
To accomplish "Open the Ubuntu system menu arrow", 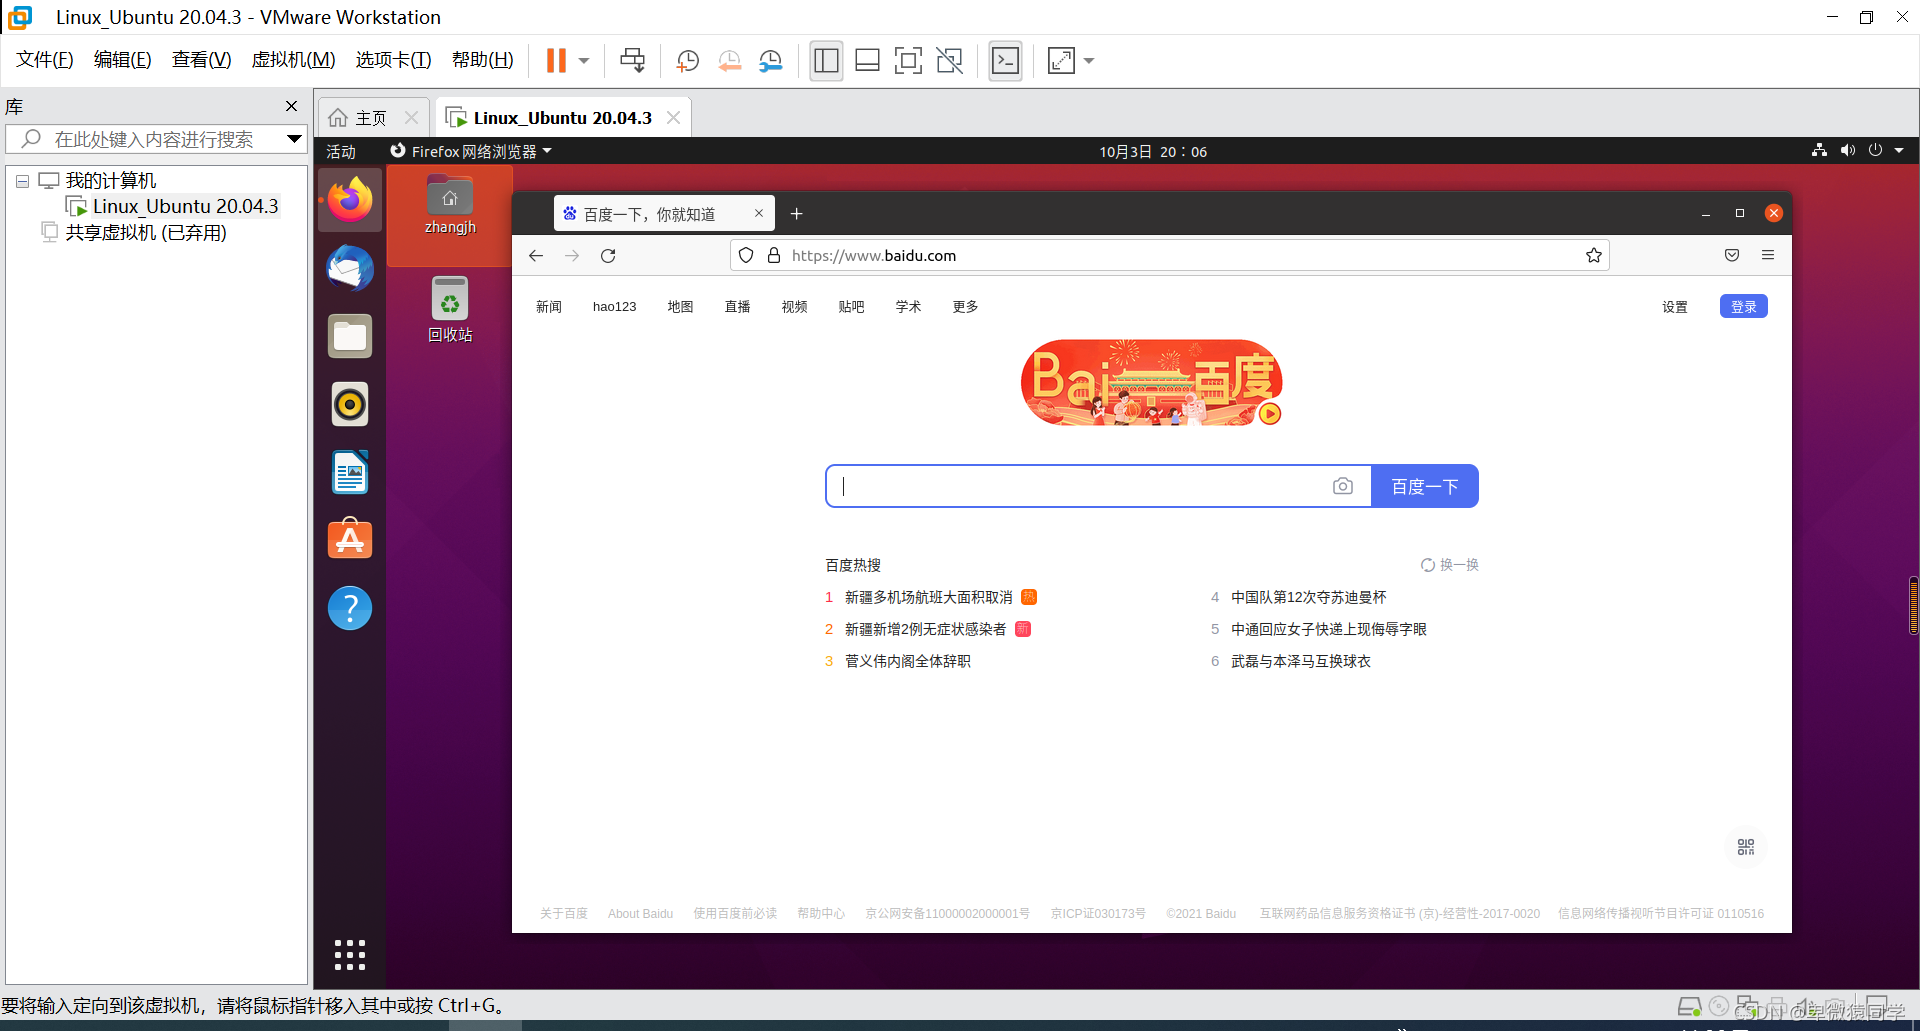I will click(x=1899, y=151).
